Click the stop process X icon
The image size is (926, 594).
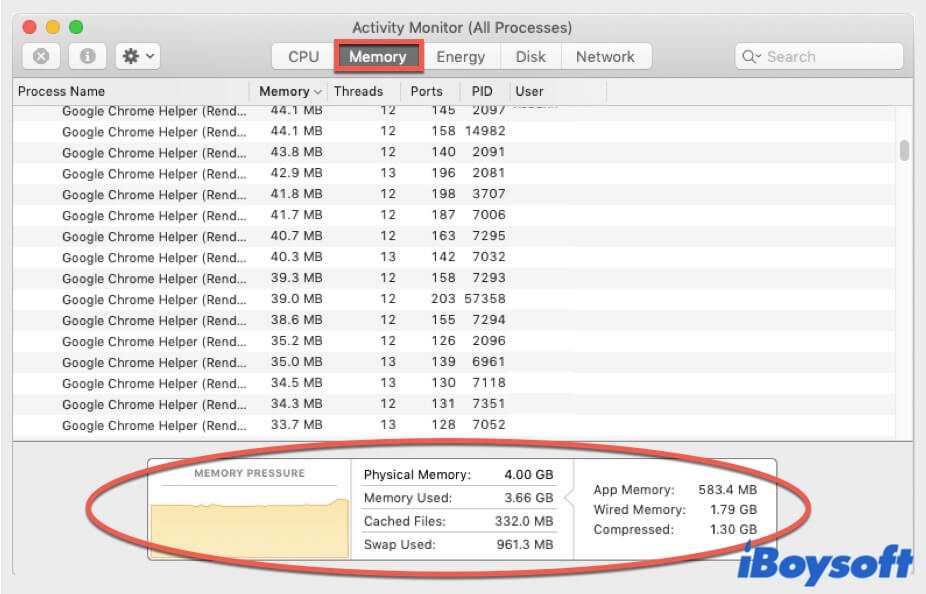(x=41, y=57)
